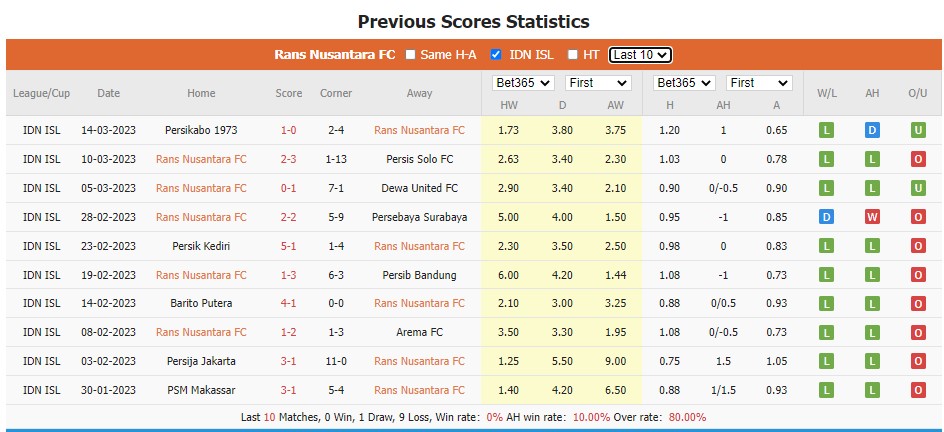Open the Persis Solo FC team link
The width and height of the screenshot is (944, 432).
point(419,159)
